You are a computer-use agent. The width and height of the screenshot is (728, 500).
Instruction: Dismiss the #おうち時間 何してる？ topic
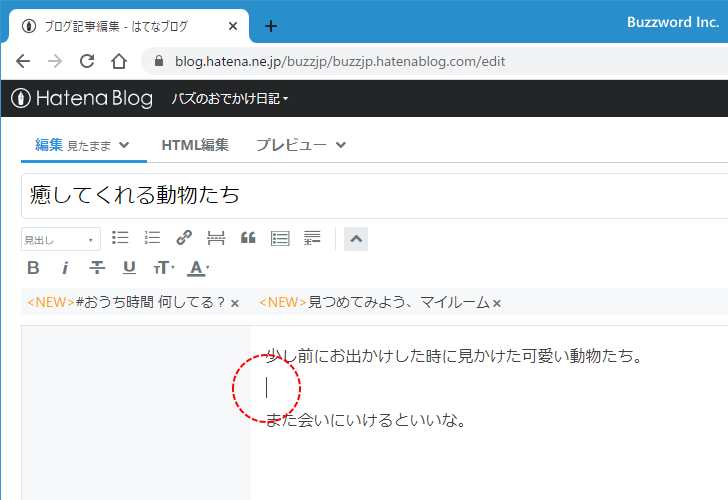tap(235, 304)
